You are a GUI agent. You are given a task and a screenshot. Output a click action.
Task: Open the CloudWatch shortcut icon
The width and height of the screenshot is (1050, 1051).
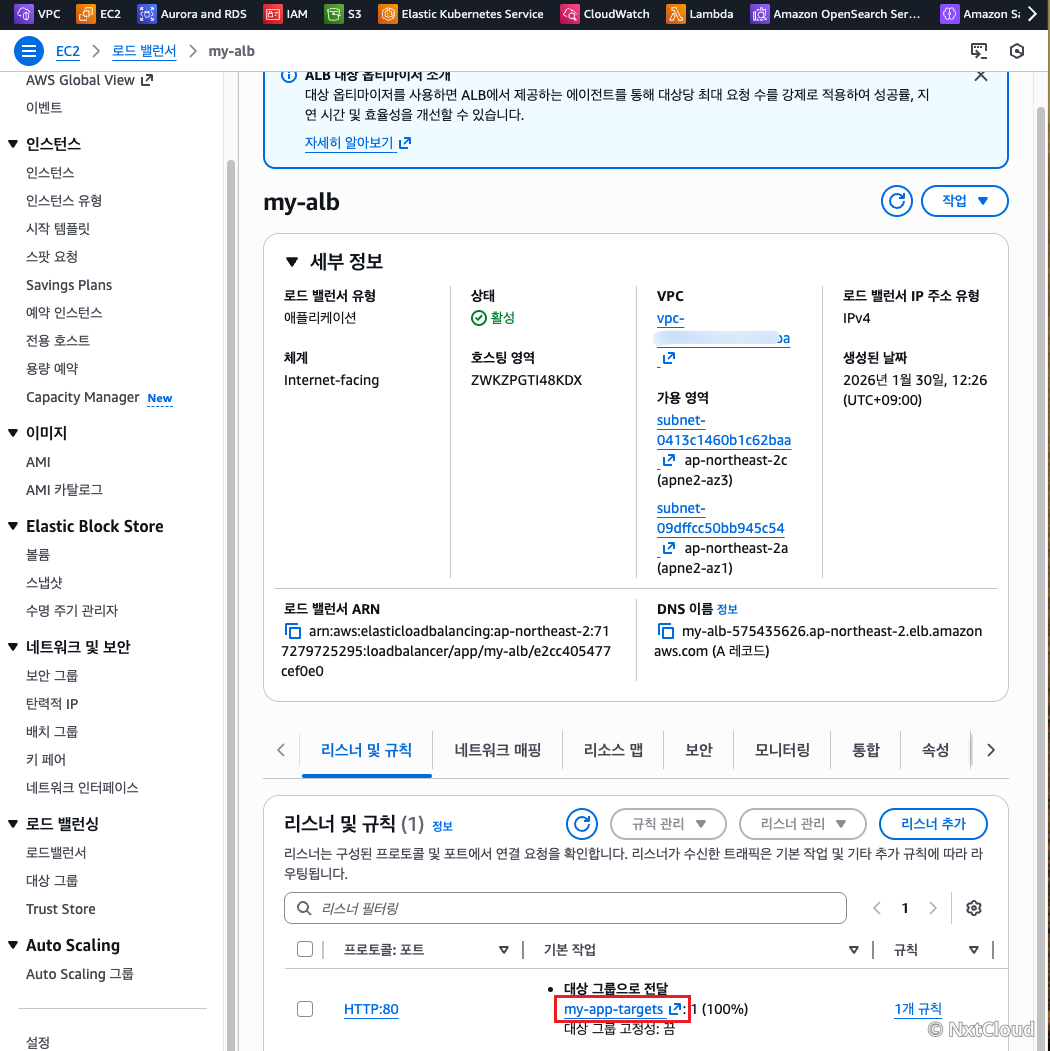(570, 13)
